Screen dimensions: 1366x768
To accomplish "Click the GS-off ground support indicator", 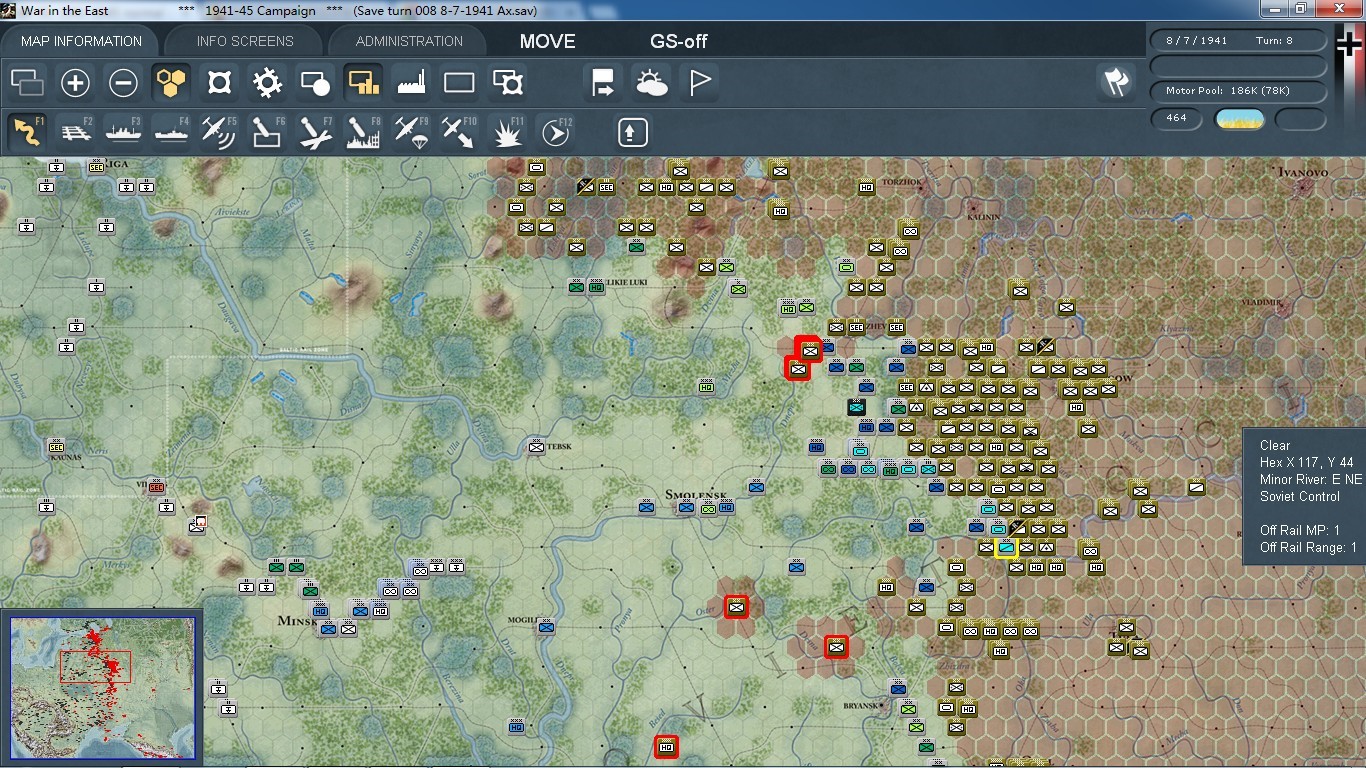I will [679, 41].
